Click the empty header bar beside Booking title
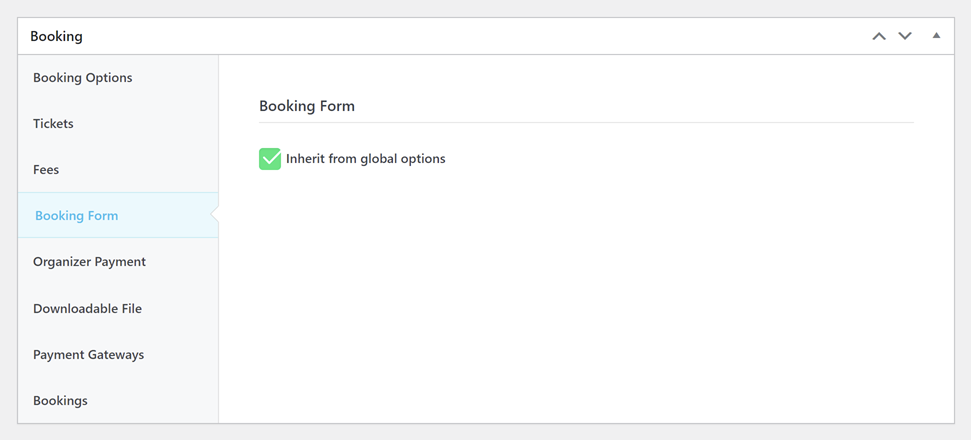The width and height of the screenshot is (971, 440). pos(450,36)
